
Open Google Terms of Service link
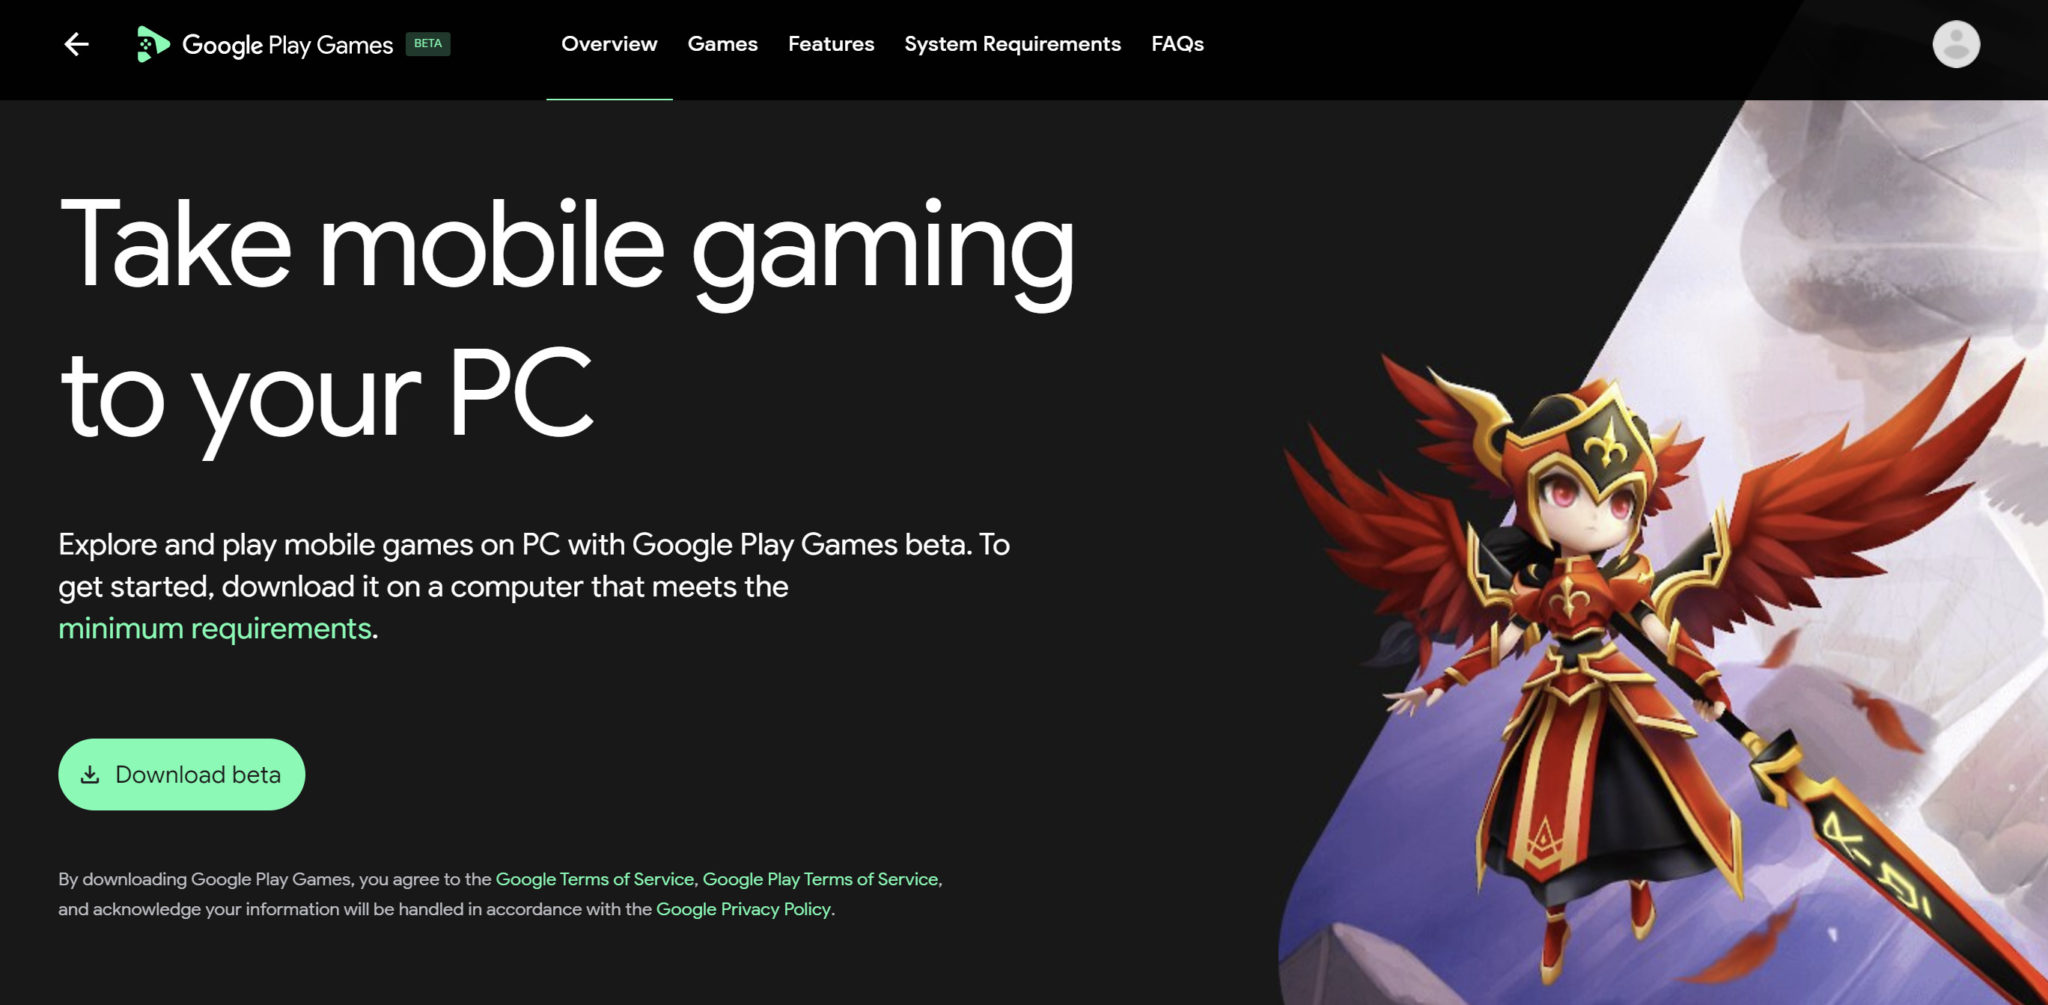595,879
